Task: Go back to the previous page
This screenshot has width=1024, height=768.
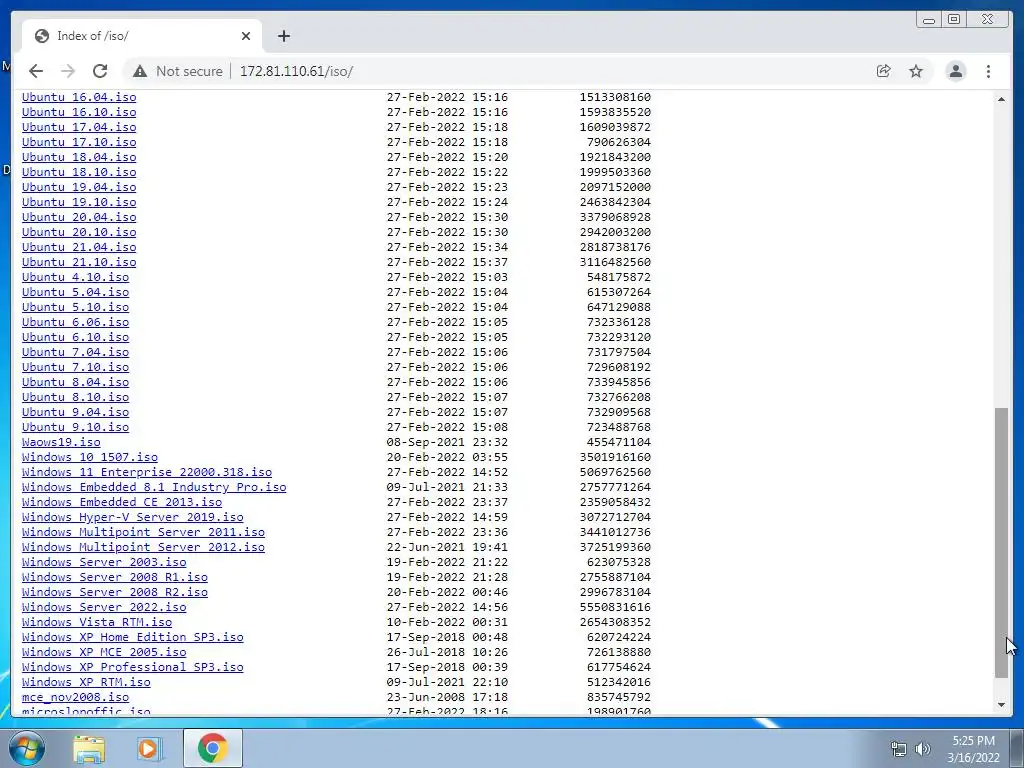Action: tap(36, 71)
